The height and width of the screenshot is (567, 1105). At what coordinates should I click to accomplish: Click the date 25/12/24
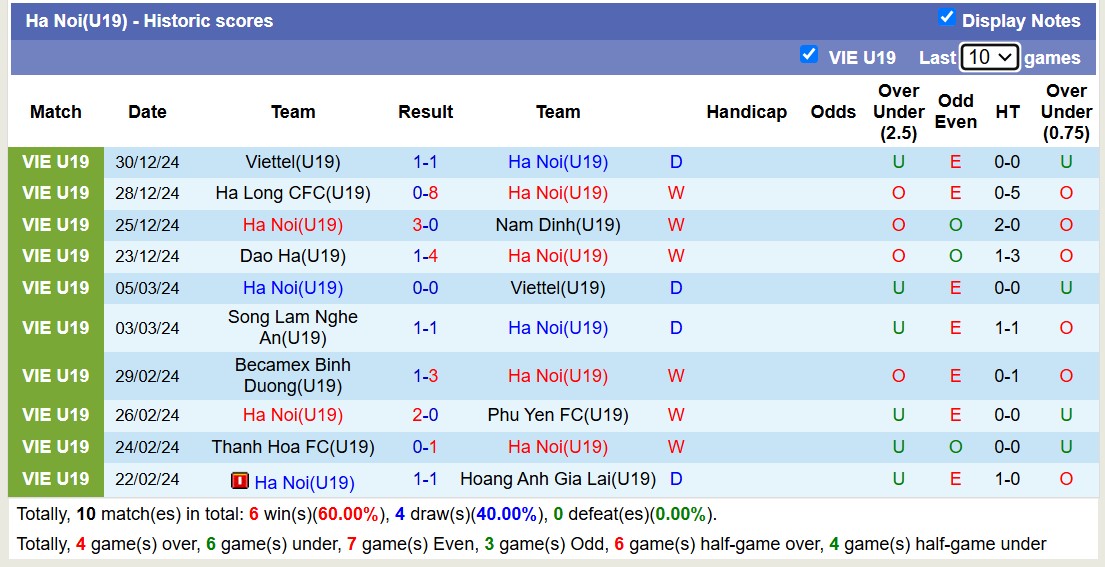[147, 225]
